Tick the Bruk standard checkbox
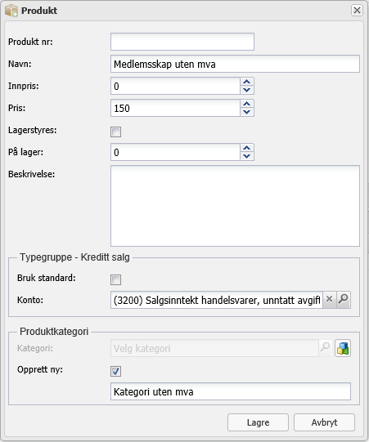The image size is (369, 442). pos(116,279)
